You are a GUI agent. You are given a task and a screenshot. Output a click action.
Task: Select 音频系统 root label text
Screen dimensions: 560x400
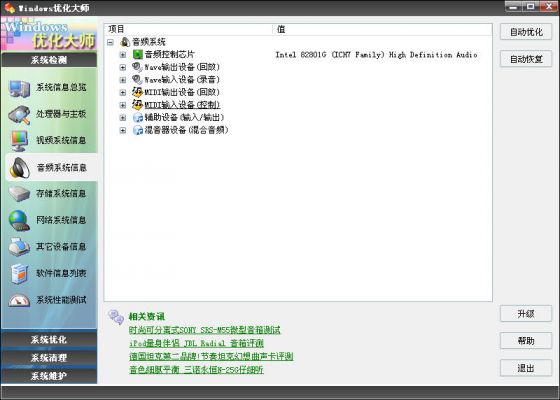click(x=149, y=42)
